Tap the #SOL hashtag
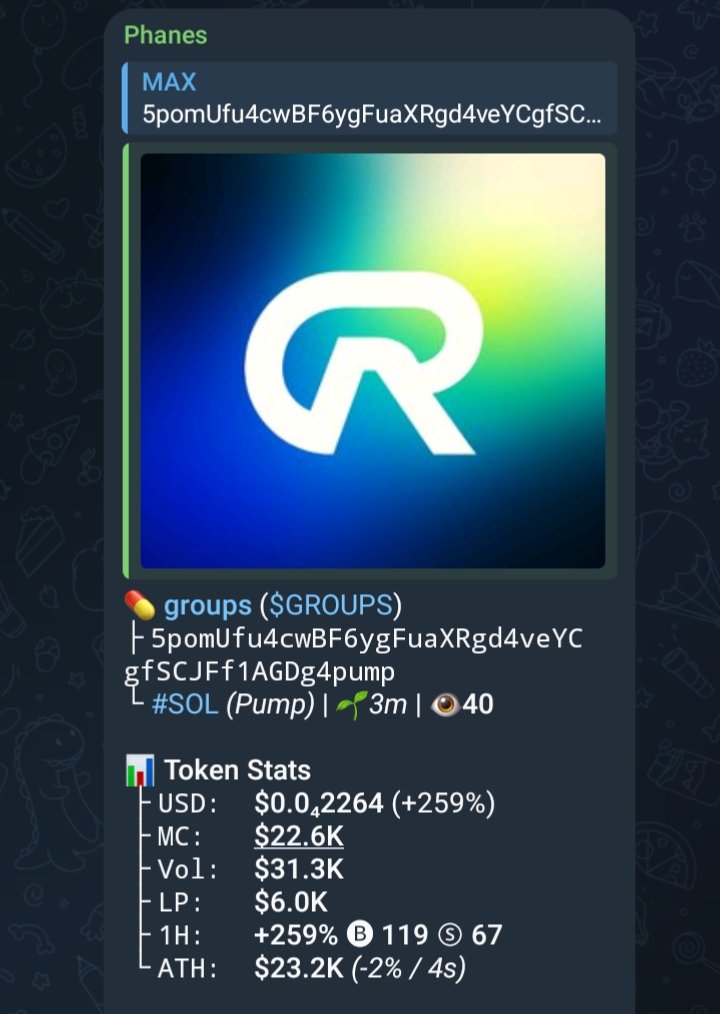The height and width of the screenshot is (1014, 720). tap(185, 704)
